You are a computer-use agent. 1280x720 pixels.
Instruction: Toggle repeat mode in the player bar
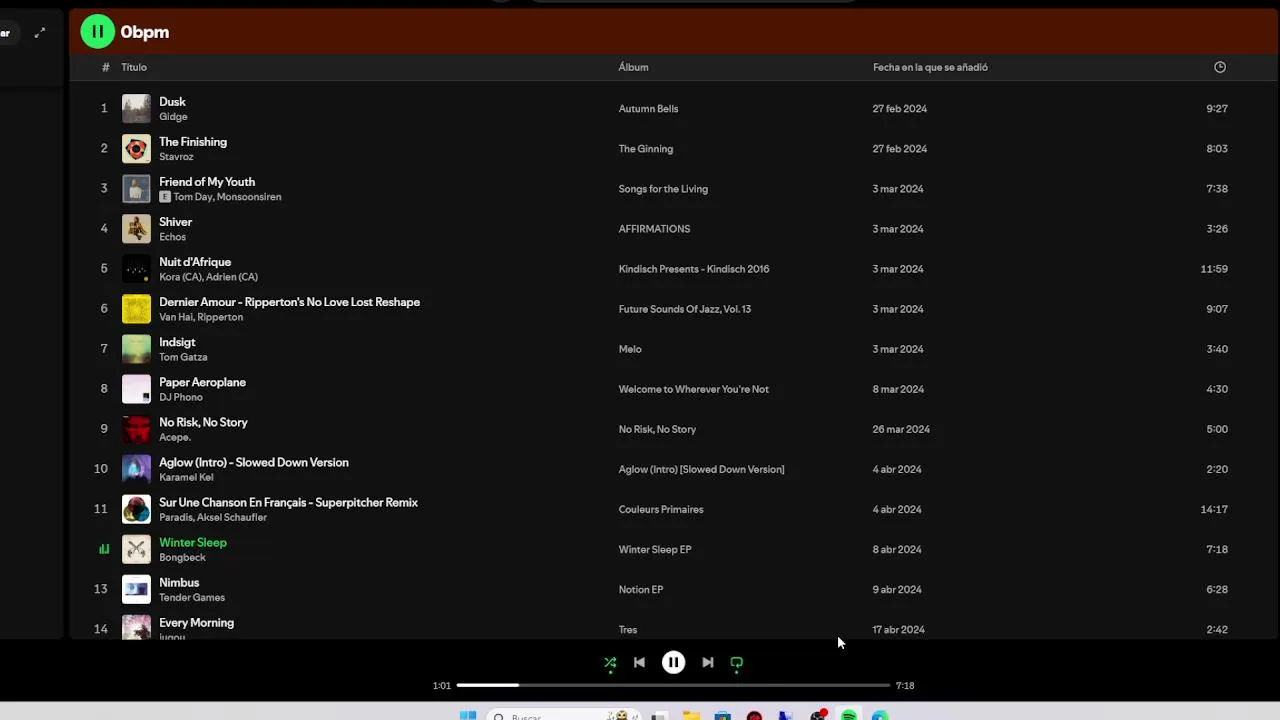click(737, 662)
